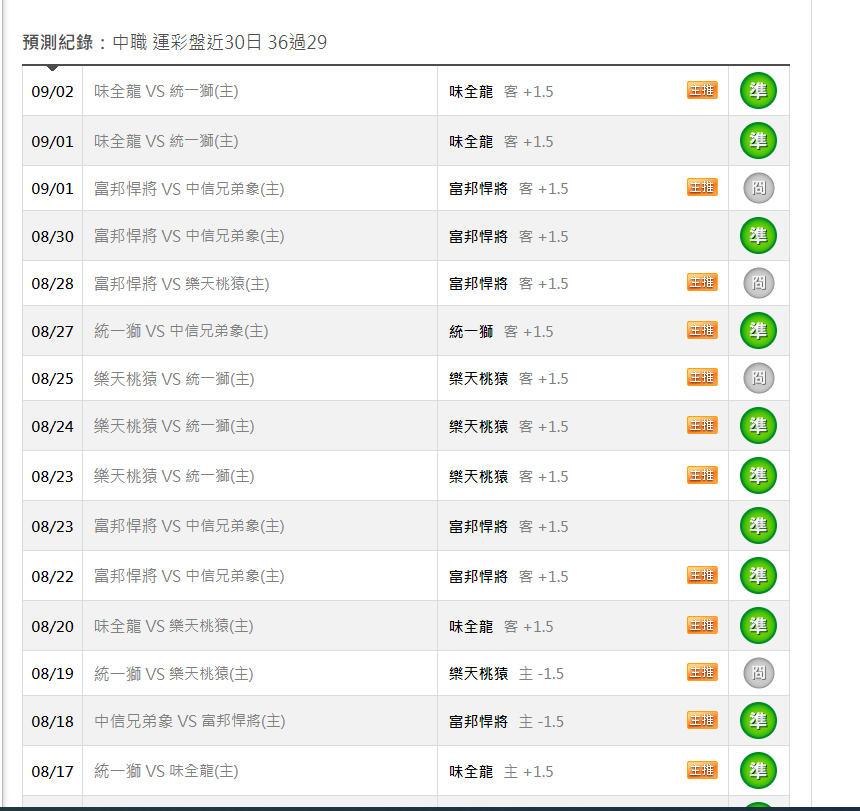Click 主推 badge on 09/01 富邦悍將 row
The image size is (860, 811).
click(702, 187)
